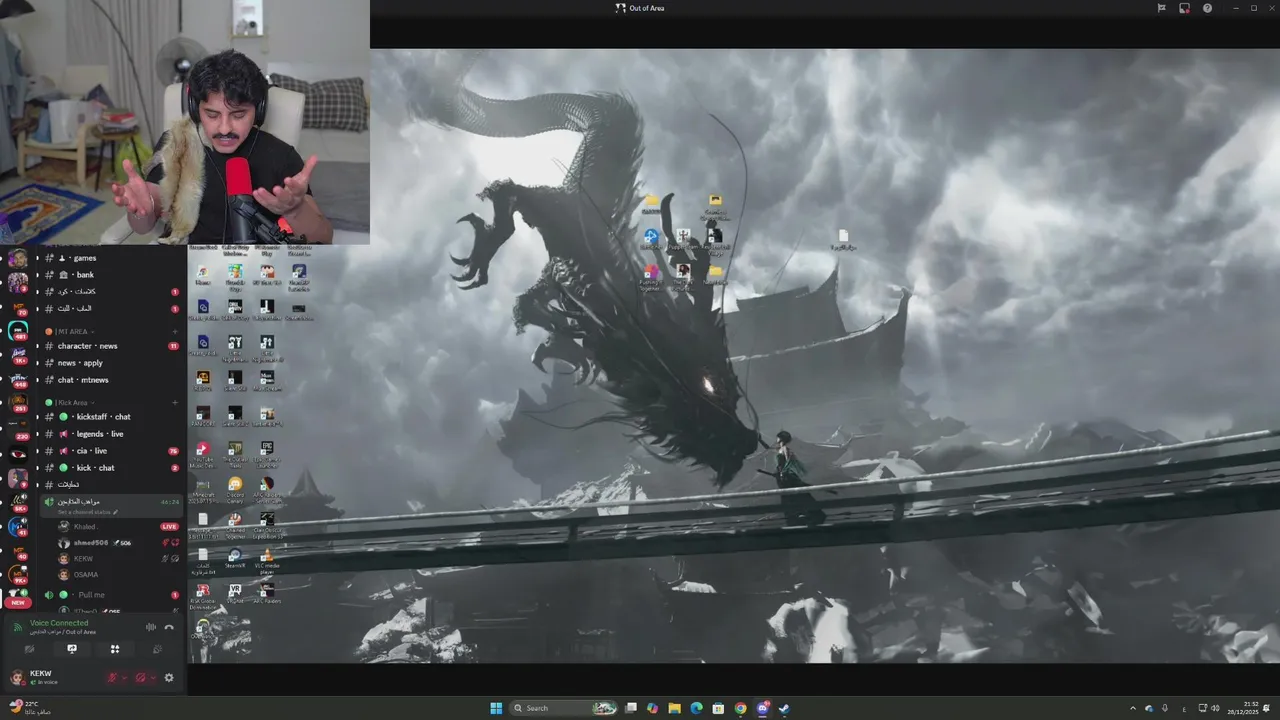Add a channel to MT AREA category
Viewport: 1280px width, 720px height.
pyautogui.click(x=175, y=331)
